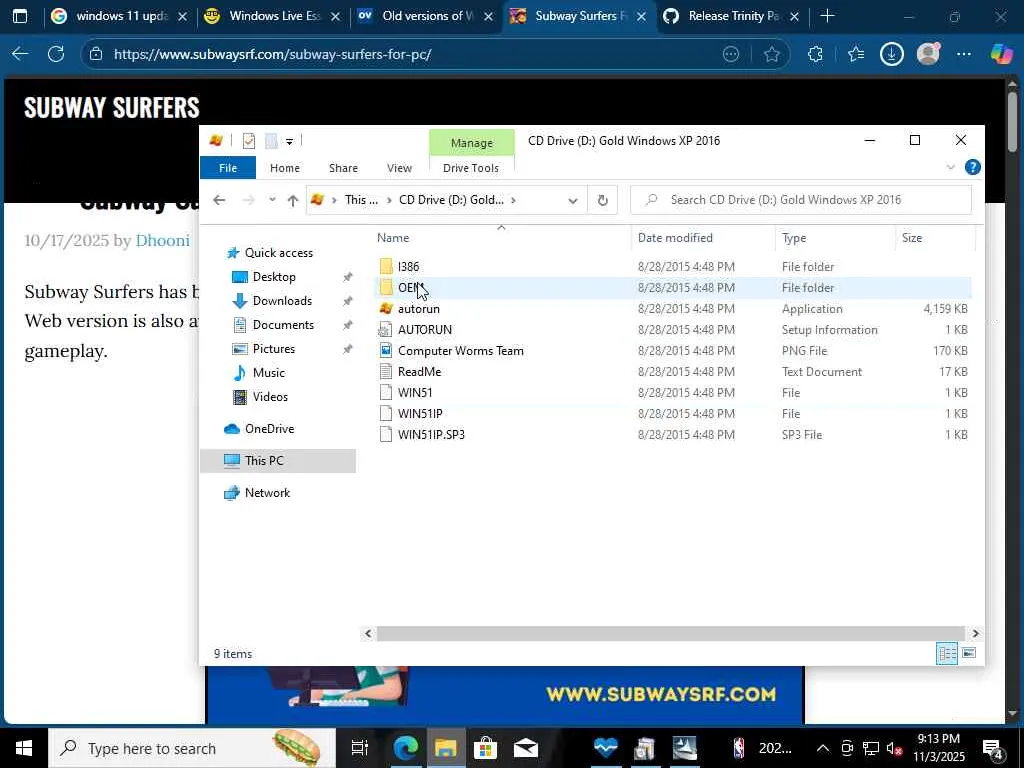Viewport: 1024px width, 768px height.
Task: Open Windows Start menu
Action: (x=24, y=748)
